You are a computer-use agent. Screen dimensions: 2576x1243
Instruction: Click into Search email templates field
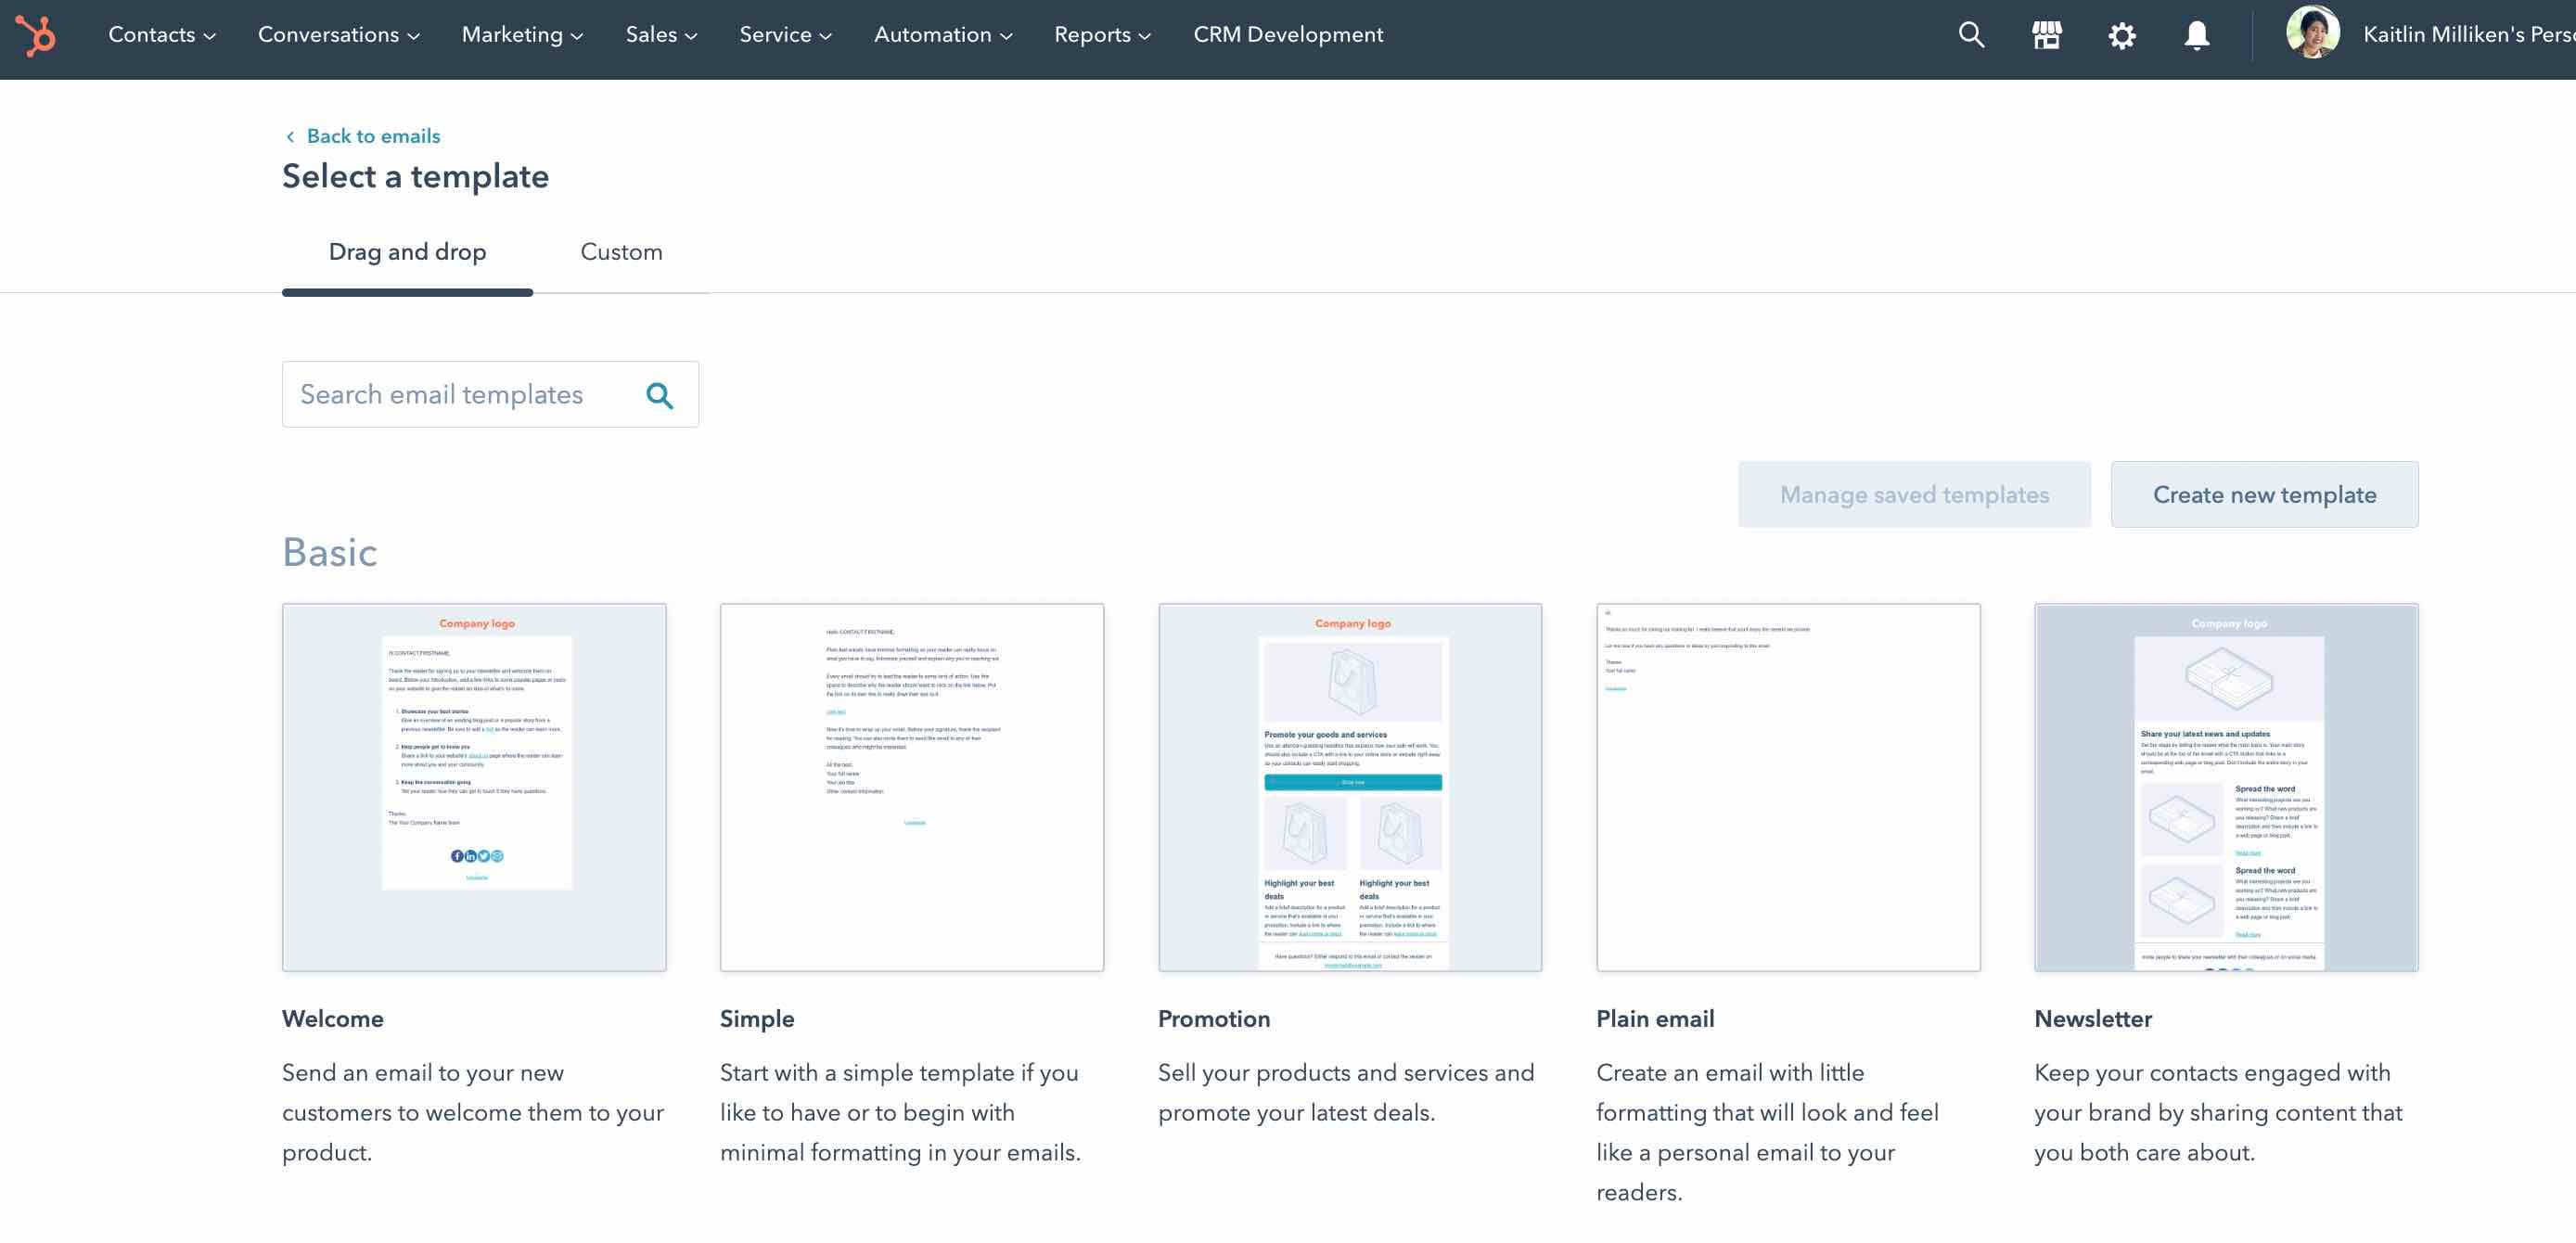(x=460, y=395)
